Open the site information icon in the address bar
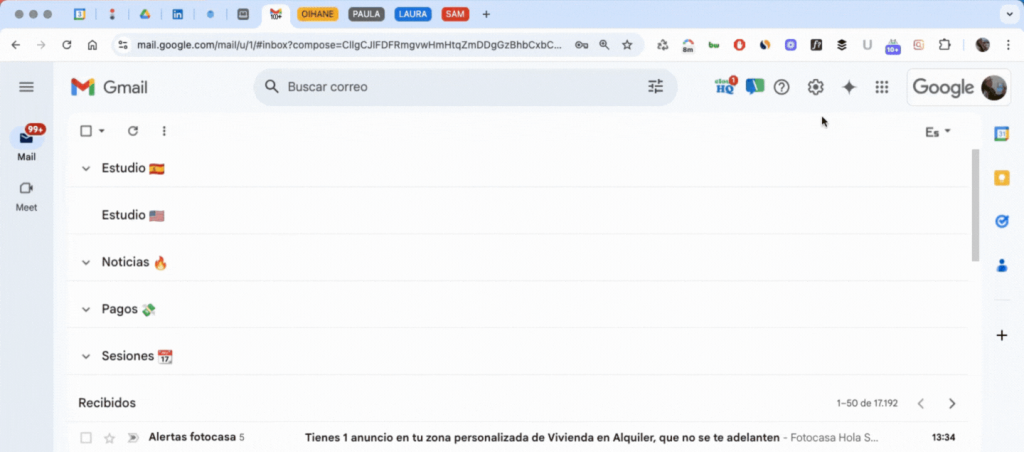This screenshot has height=452, width=1024. tap(122, 45)
